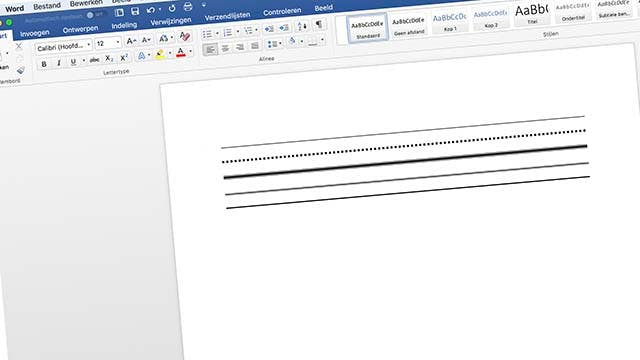Select the Geen afstand style
This screenshot has height=360, width=640.
point(409,26)
